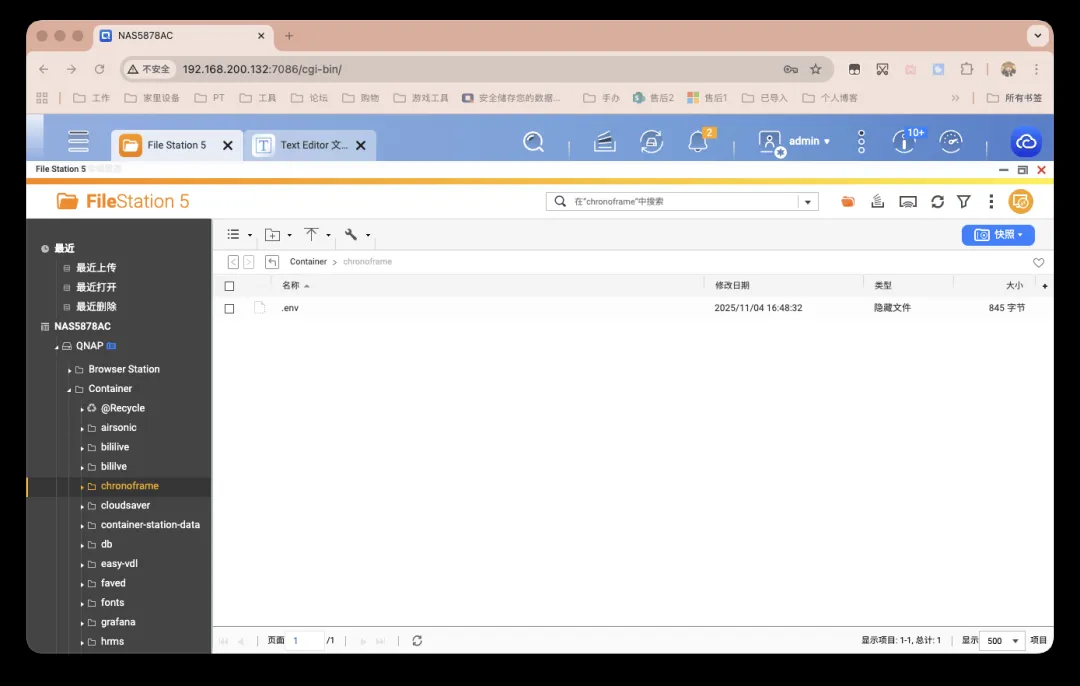Add current folder to favorites heart
The image size is (1080, 686).
[1038, 263]
